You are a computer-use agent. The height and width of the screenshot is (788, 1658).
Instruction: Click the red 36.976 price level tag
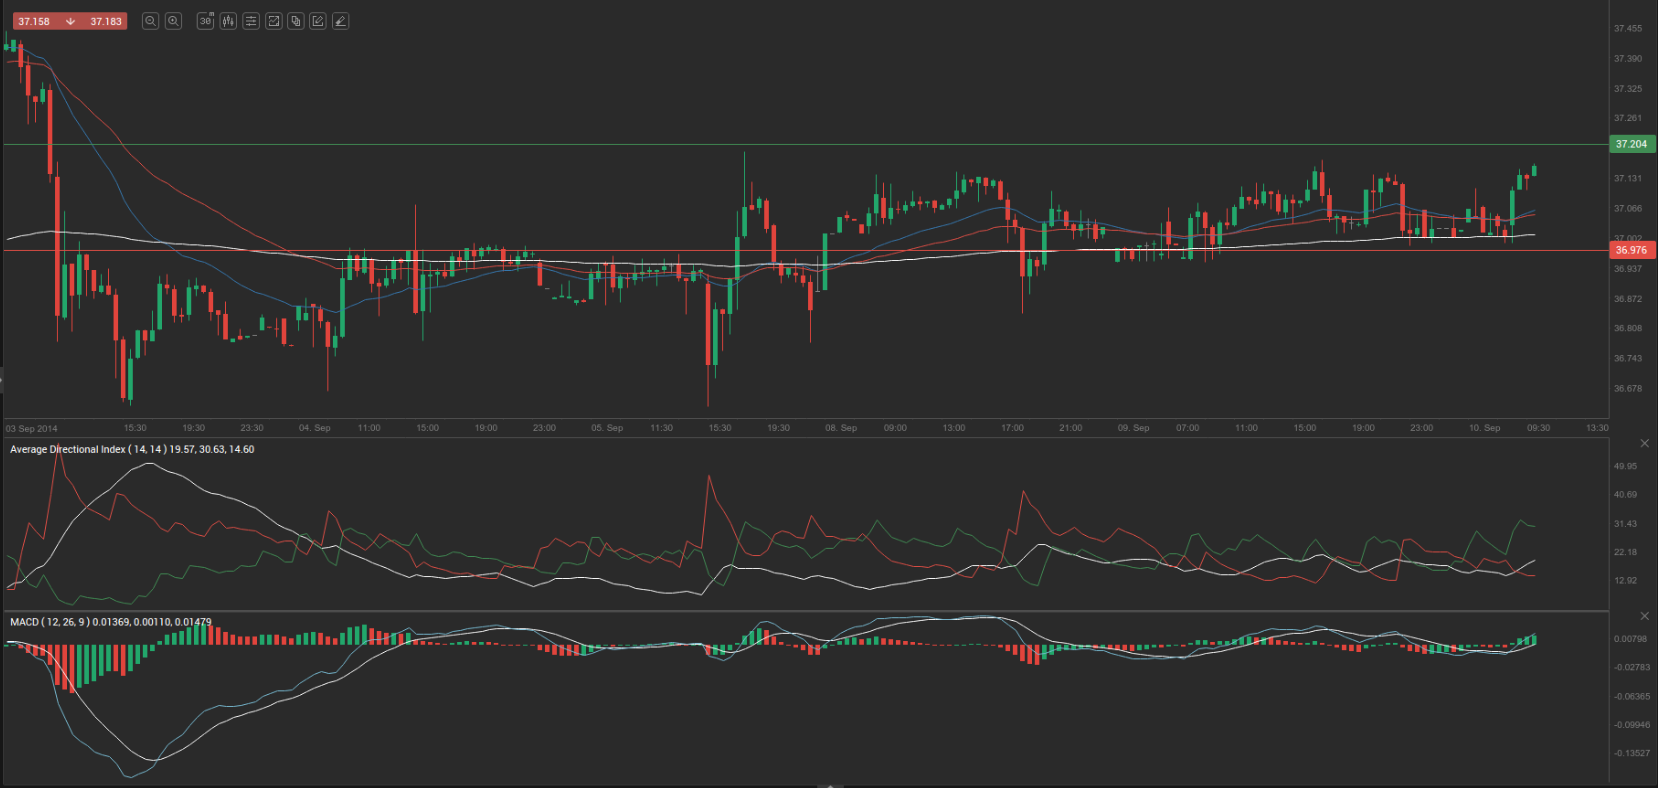[1631, 250]
